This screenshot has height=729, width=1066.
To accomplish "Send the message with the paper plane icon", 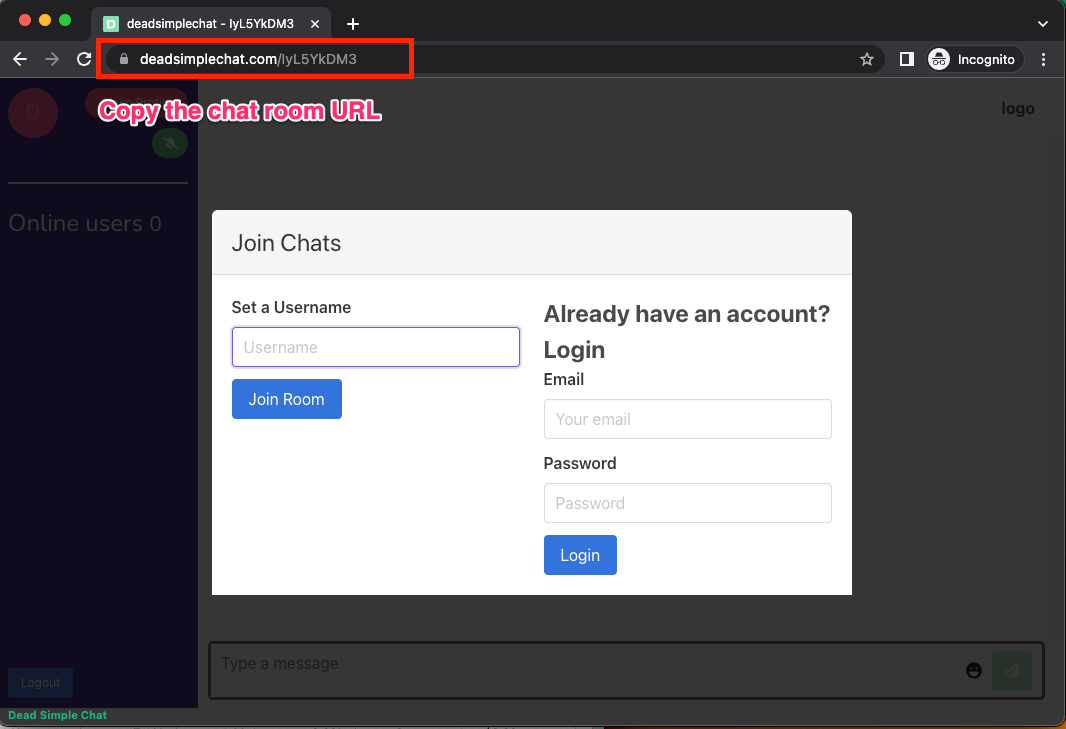I will (1012, 670).
